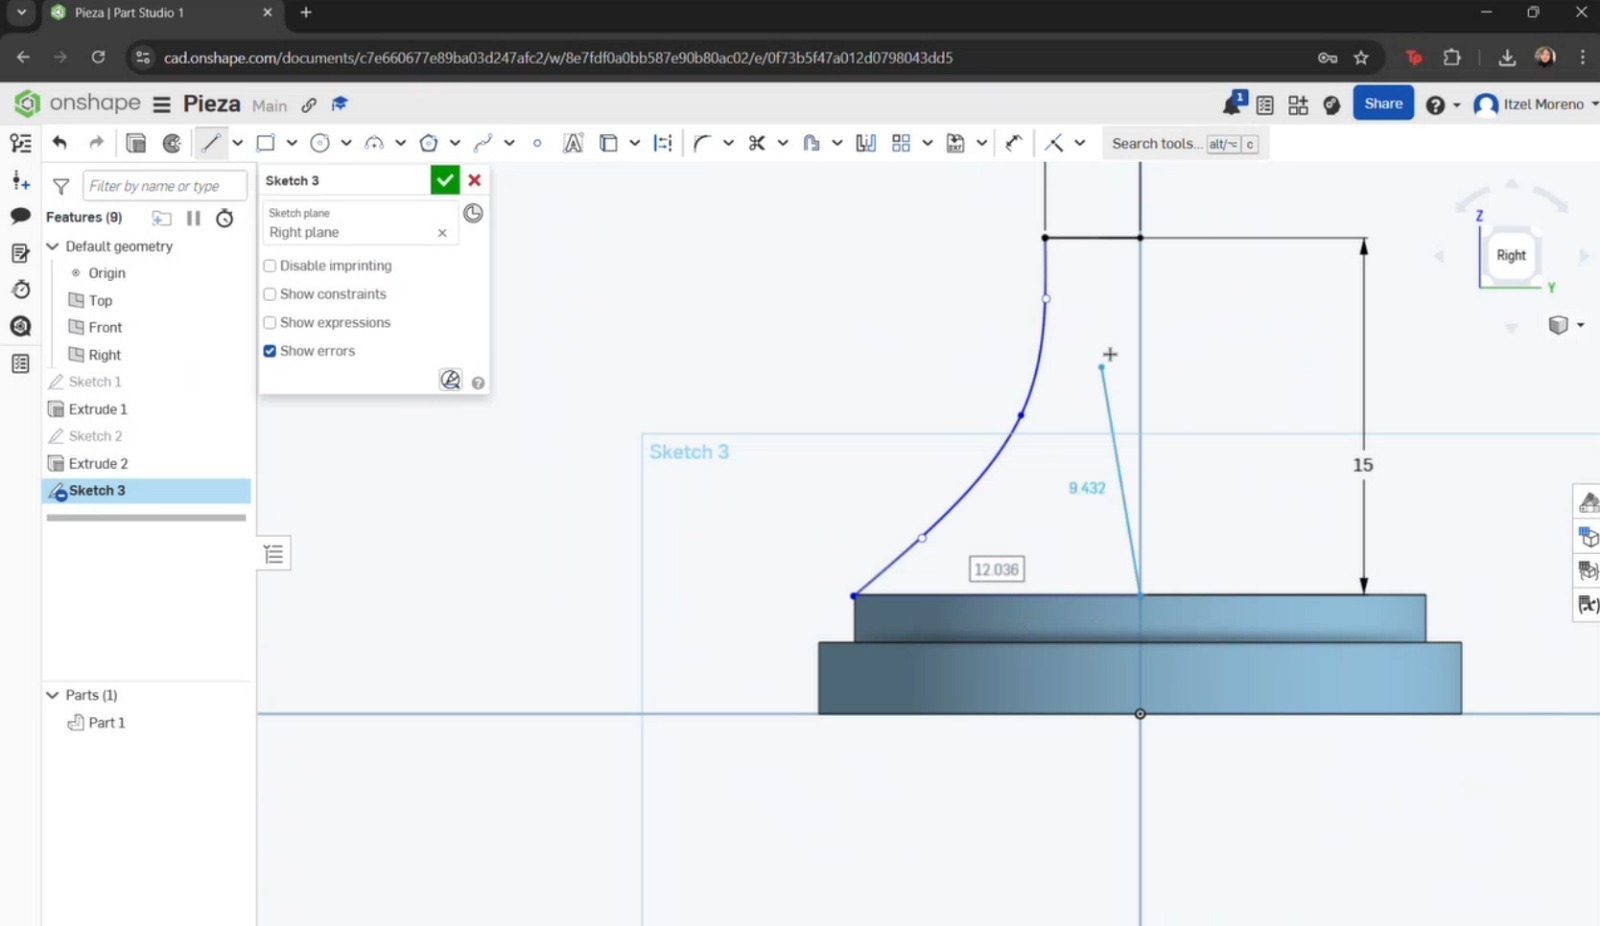Click the Undo toolbar icon

tap(59, 143)
